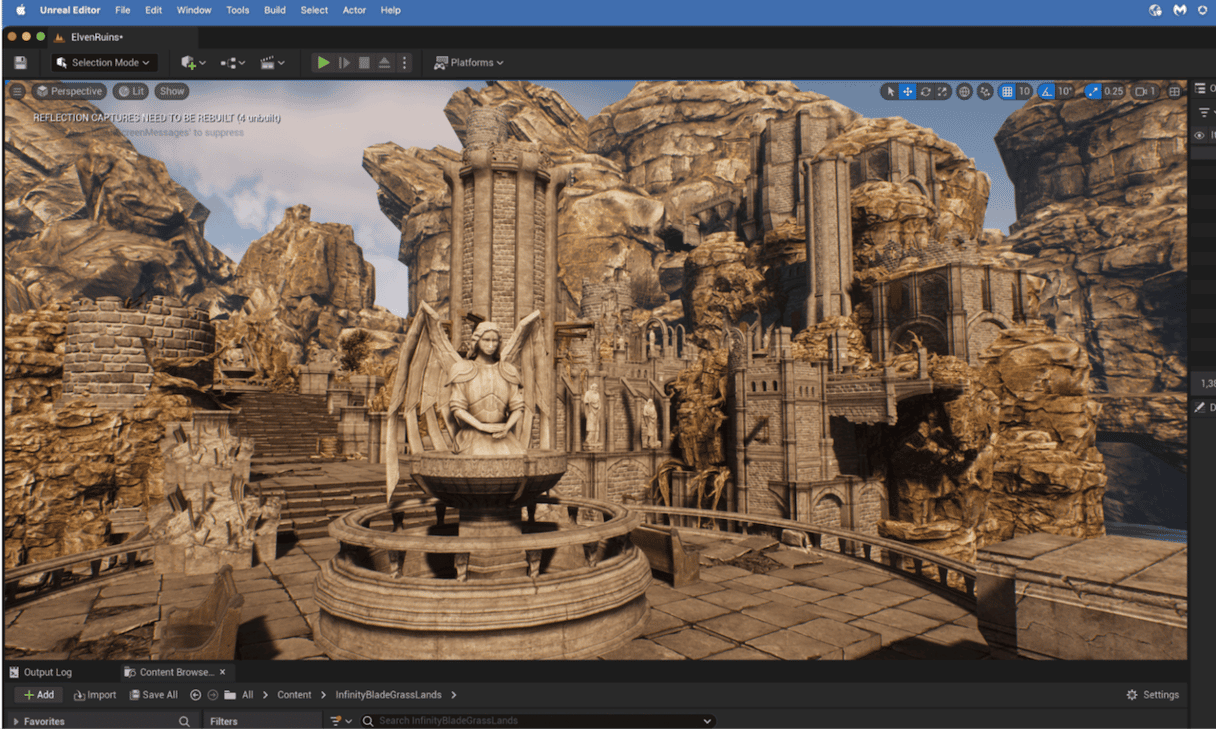Open the Build menu
This screenshot has height=729, width=1216.
pyautogui.click(x=274, y=10)
